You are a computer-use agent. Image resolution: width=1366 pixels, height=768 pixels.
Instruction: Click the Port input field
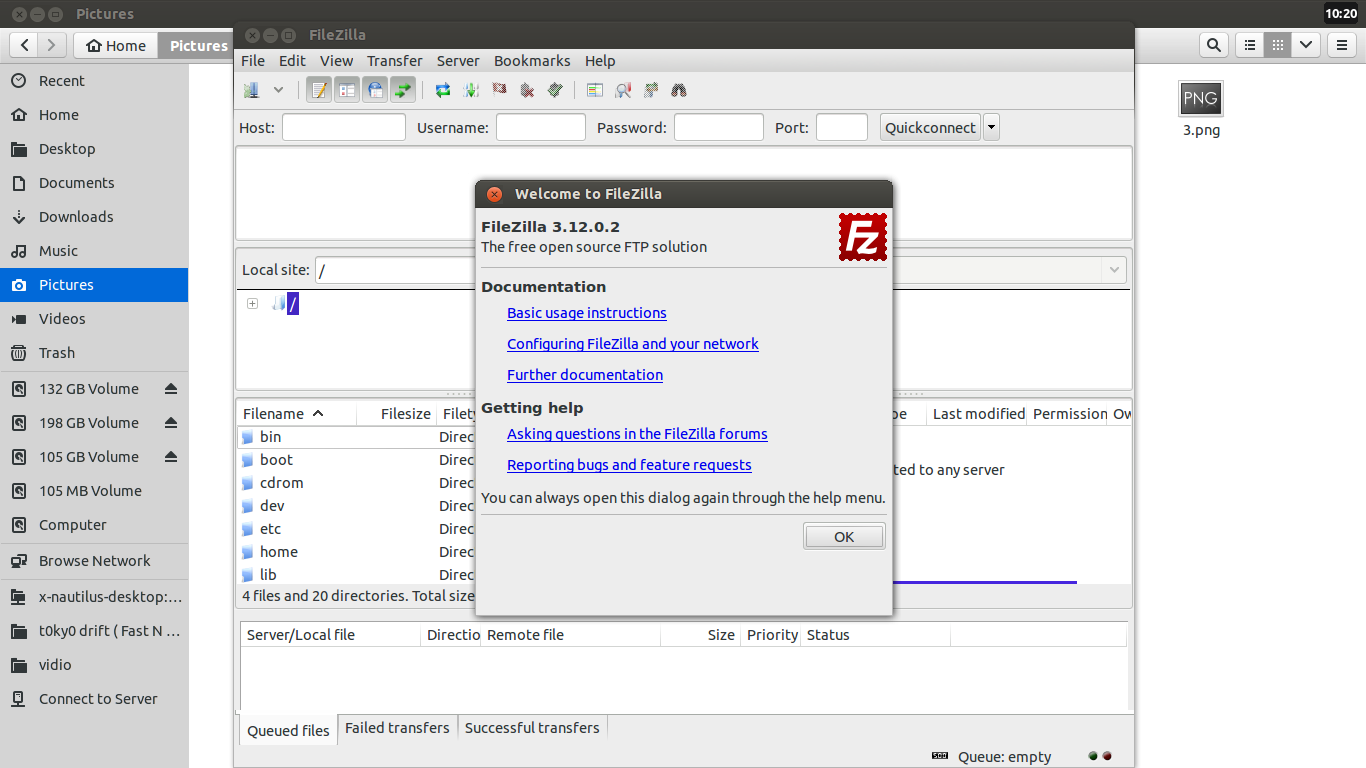[842, 127]
